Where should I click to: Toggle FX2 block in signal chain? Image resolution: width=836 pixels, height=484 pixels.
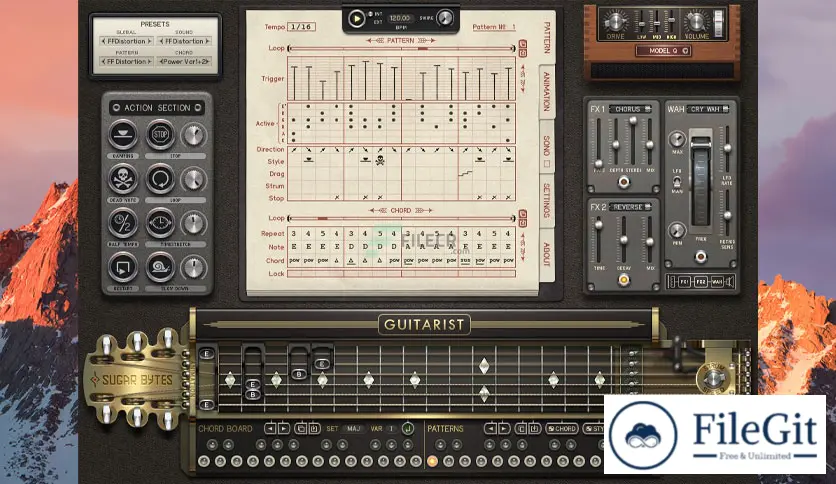coord(701,281)
